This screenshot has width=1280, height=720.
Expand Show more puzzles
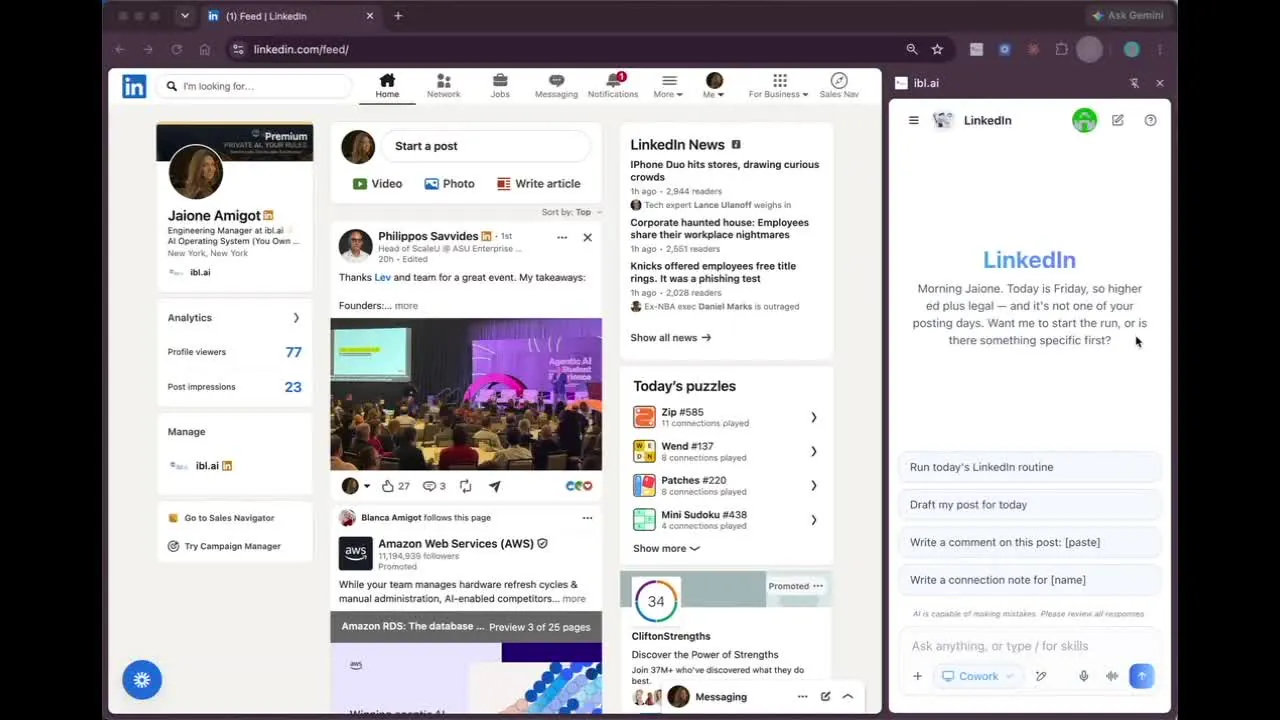(666, 549)
